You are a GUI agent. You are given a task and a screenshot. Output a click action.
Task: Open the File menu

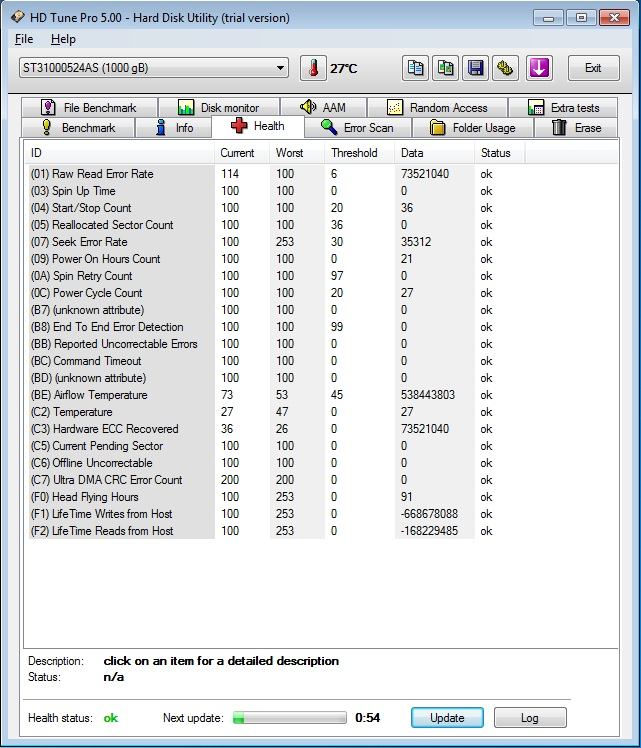tap(24, 39)
